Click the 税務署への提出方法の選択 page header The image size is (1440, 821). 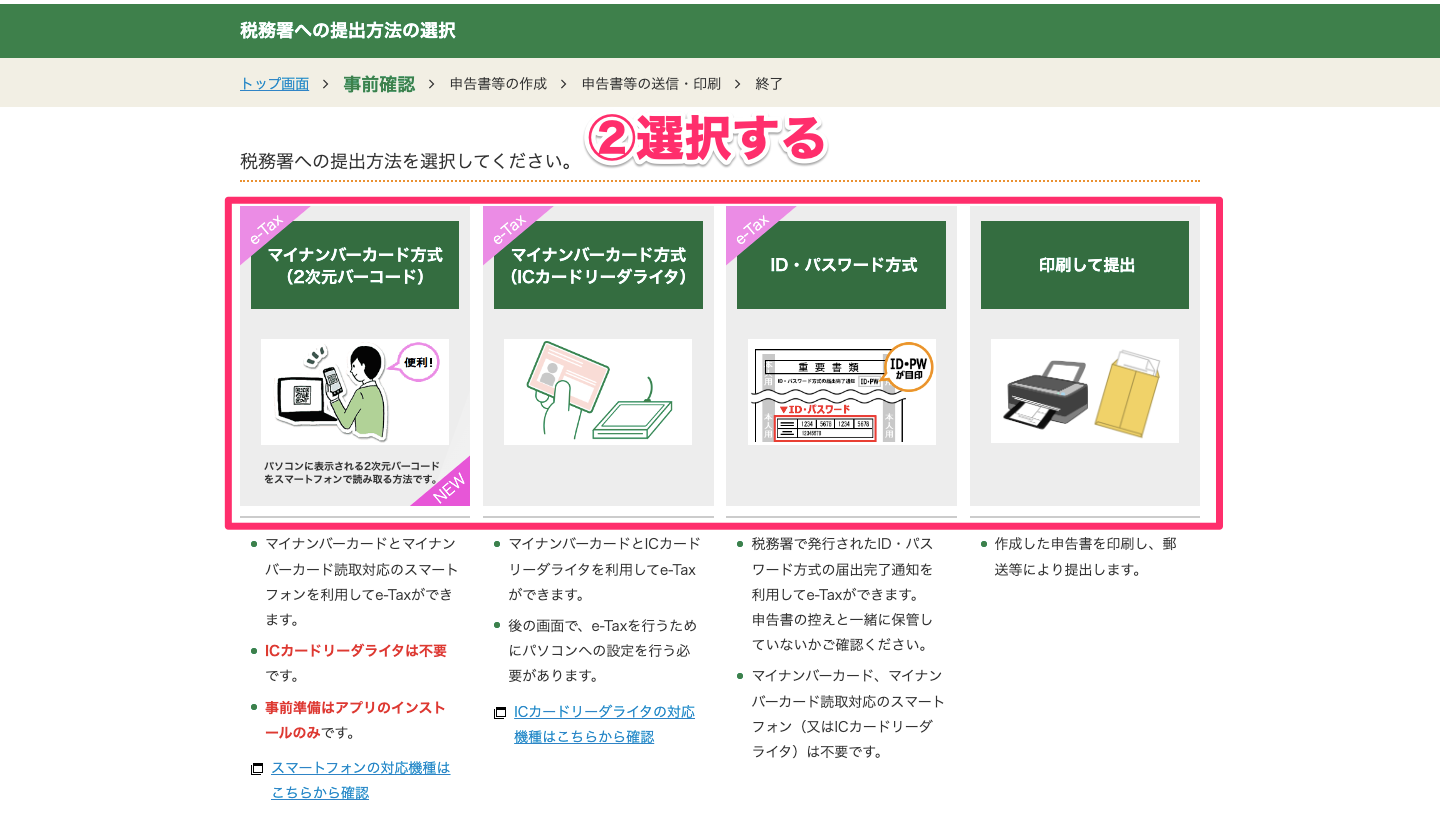348,31
